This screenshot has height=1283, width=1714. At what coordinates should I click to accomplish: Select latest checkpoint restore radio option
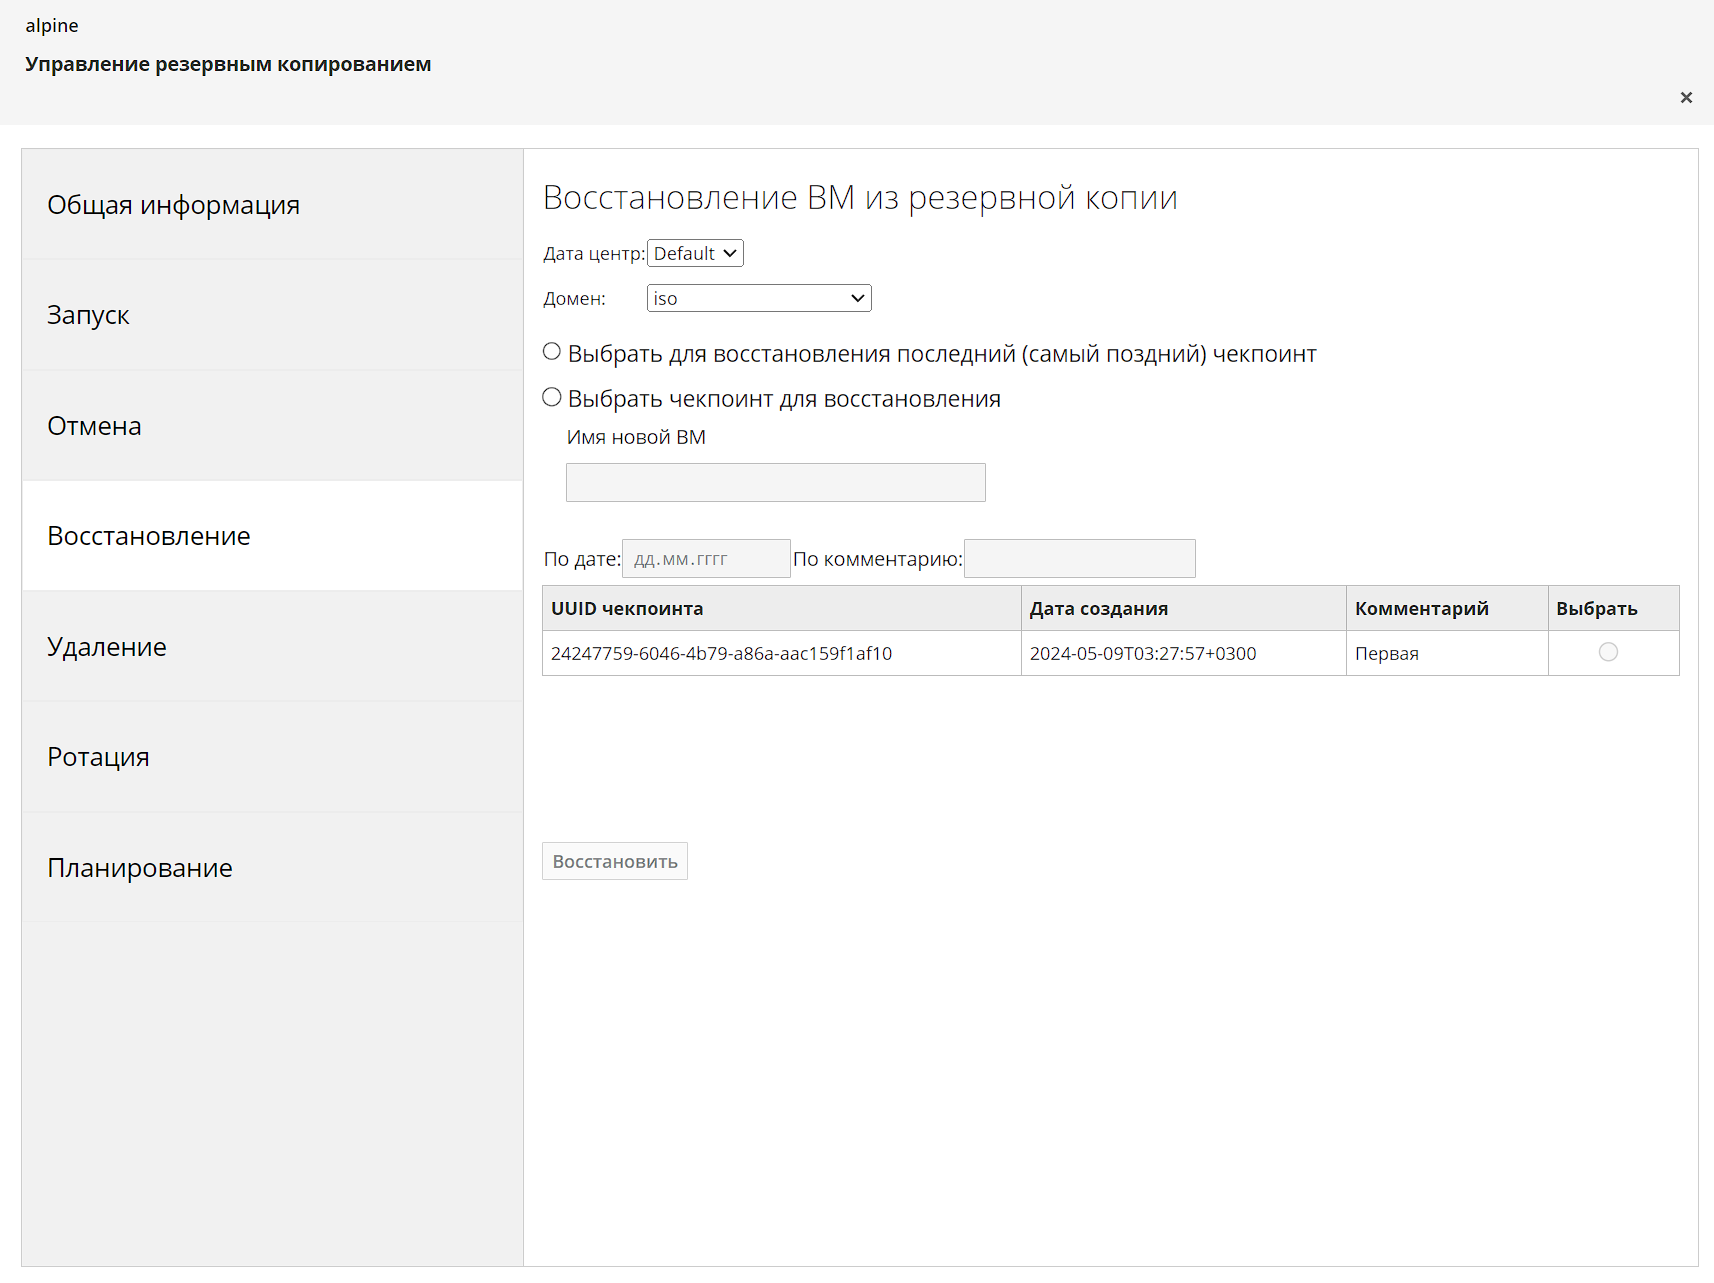coord(552,352)
